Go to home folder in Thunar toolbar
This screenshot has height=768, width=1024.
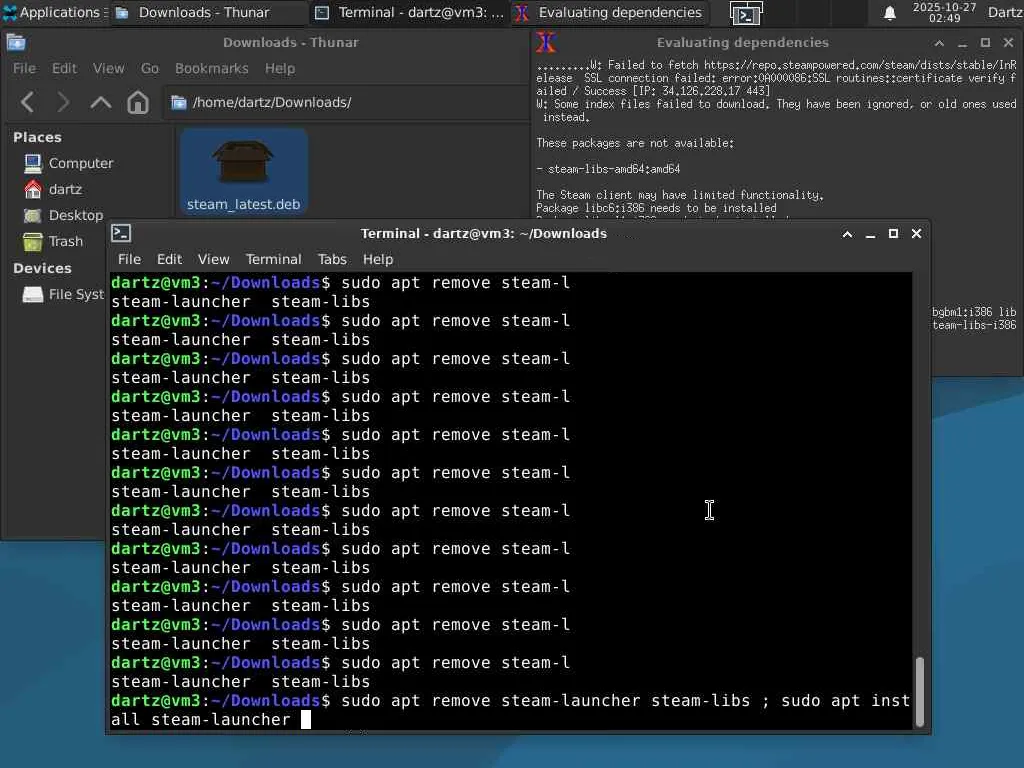pos(138,103)
